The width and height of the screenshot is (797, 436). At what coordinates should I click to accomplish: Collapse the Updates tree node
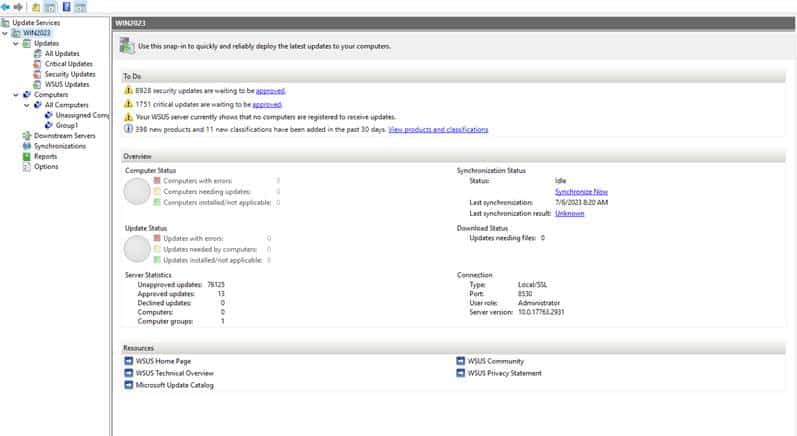tap(16, 44)
